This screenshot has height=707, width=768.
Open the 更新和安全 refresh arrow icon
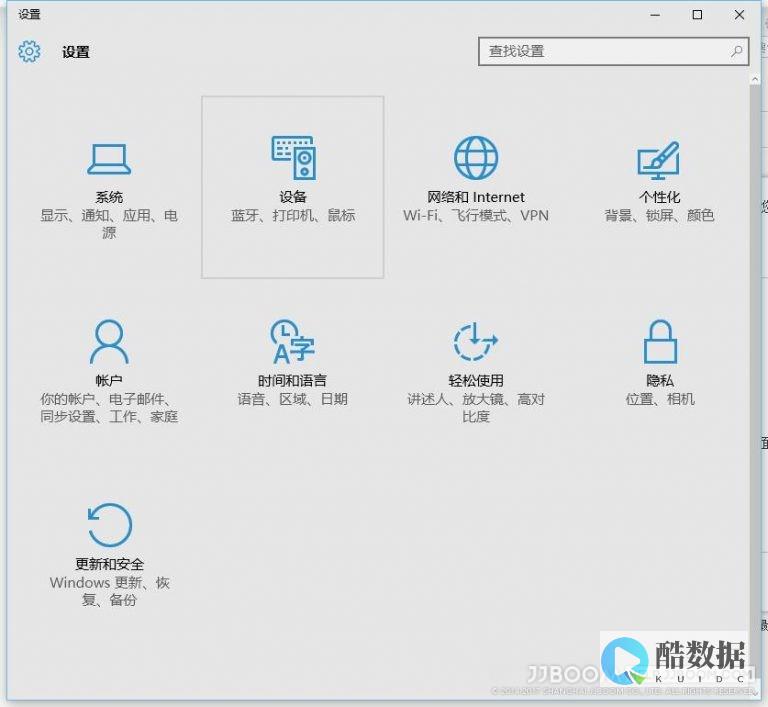[109, 525]
